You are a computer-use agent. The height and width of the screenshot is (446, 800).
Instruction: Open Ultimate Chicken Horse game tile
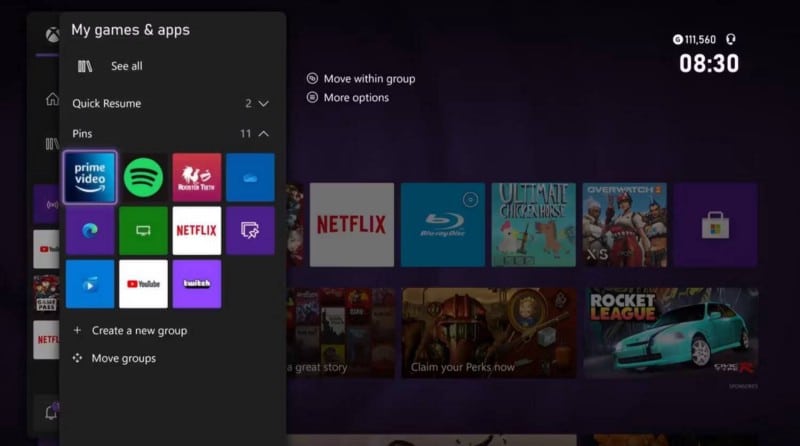coord(533,225)
